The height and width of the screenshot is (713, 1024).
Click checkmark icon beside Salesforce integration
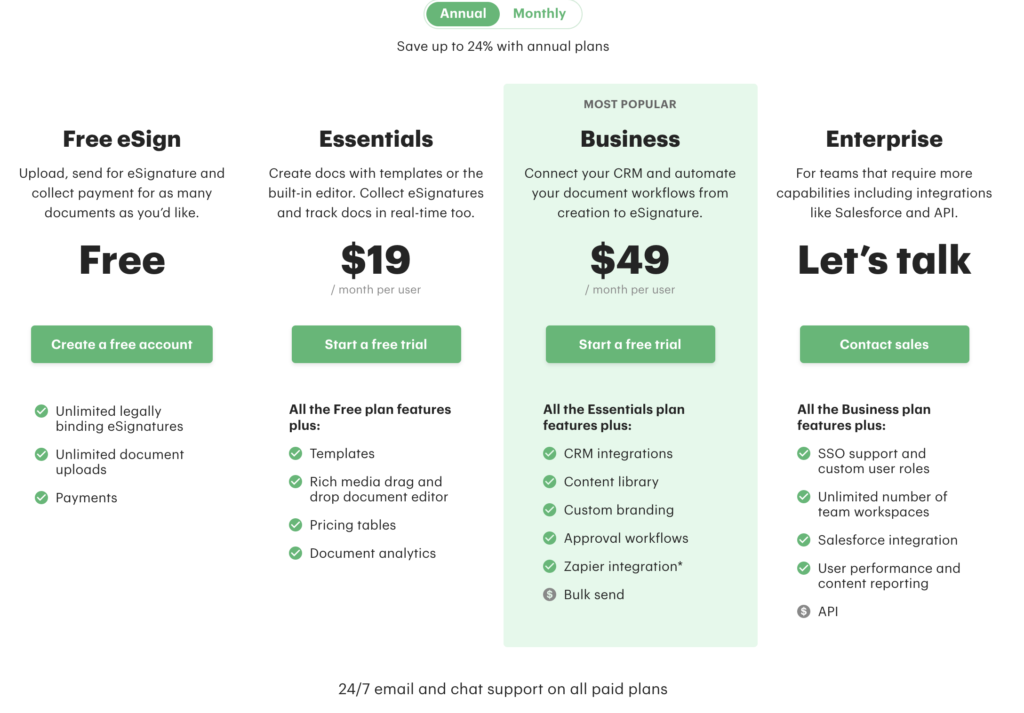[x=804, y=540]
